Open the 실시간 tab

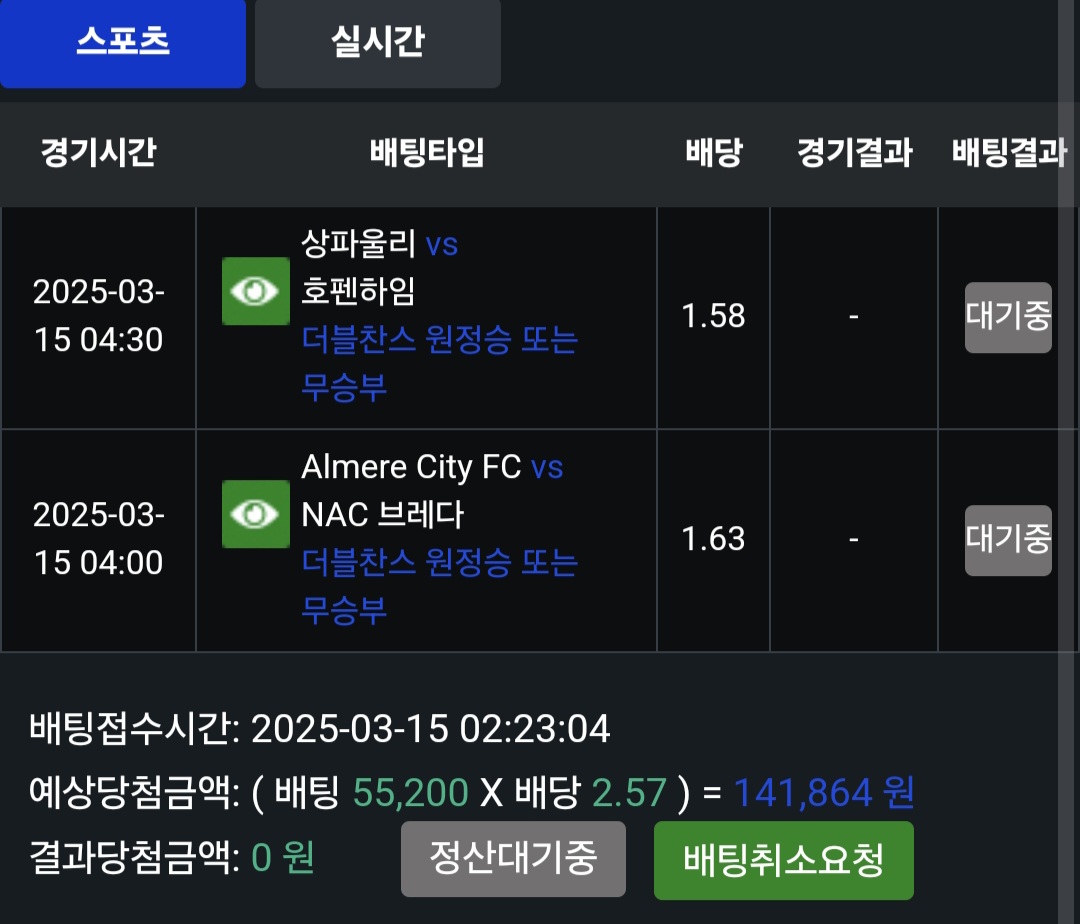tap(377, 43)
